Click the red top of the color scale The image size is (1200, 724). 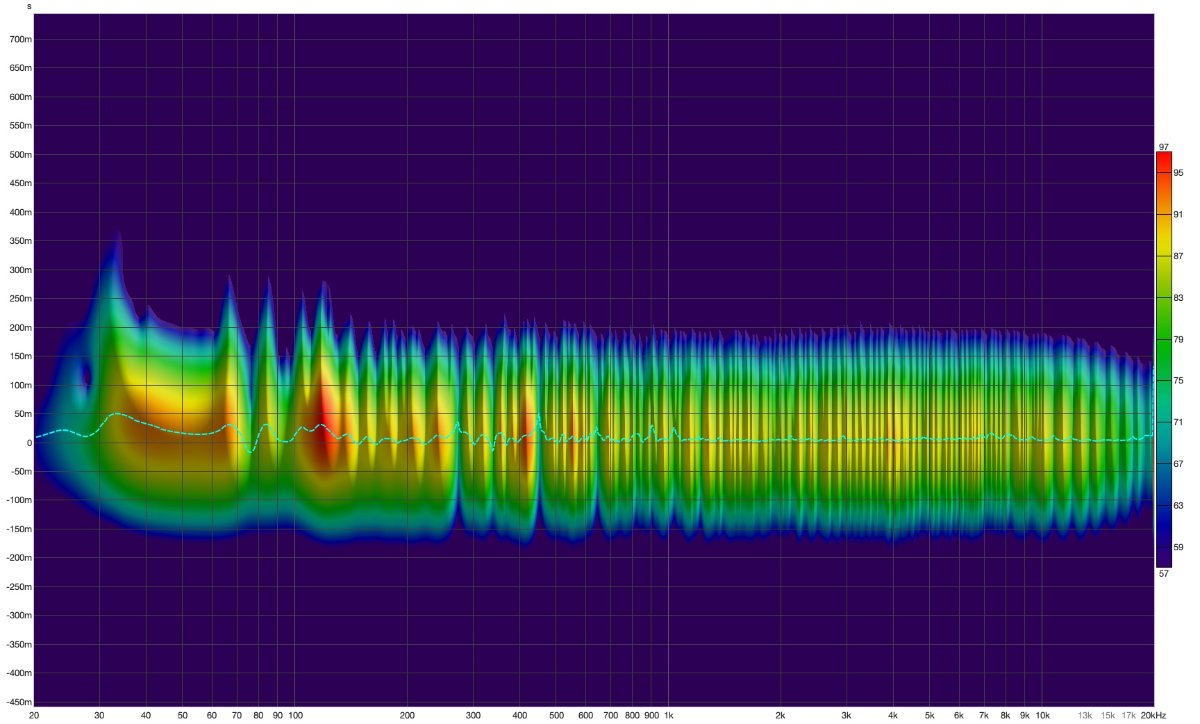pos(1163,156)
